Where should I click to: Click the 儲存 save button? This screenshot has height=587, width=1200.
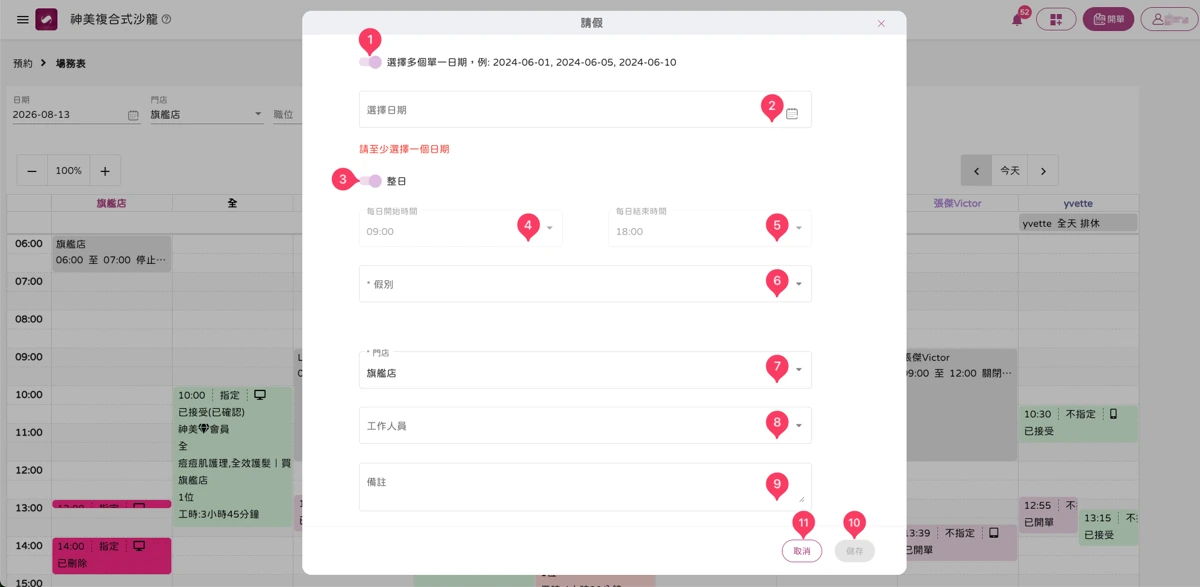(855, 551)
